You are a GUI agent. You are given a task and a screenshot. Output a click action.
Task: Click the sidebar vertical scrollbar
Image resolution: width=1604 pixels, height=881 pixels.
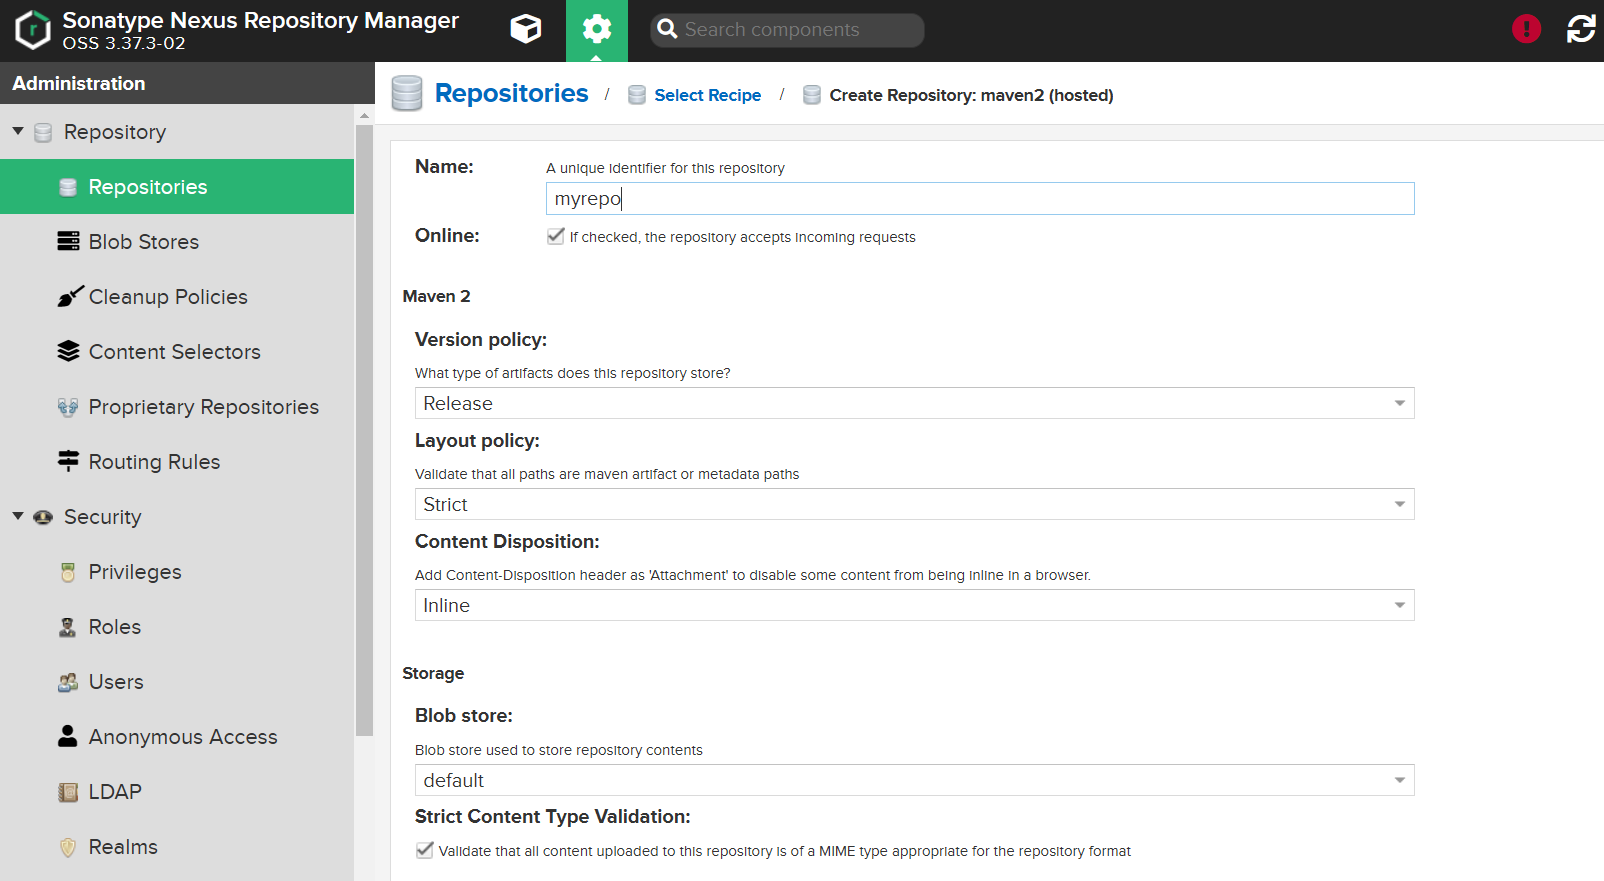364,430
